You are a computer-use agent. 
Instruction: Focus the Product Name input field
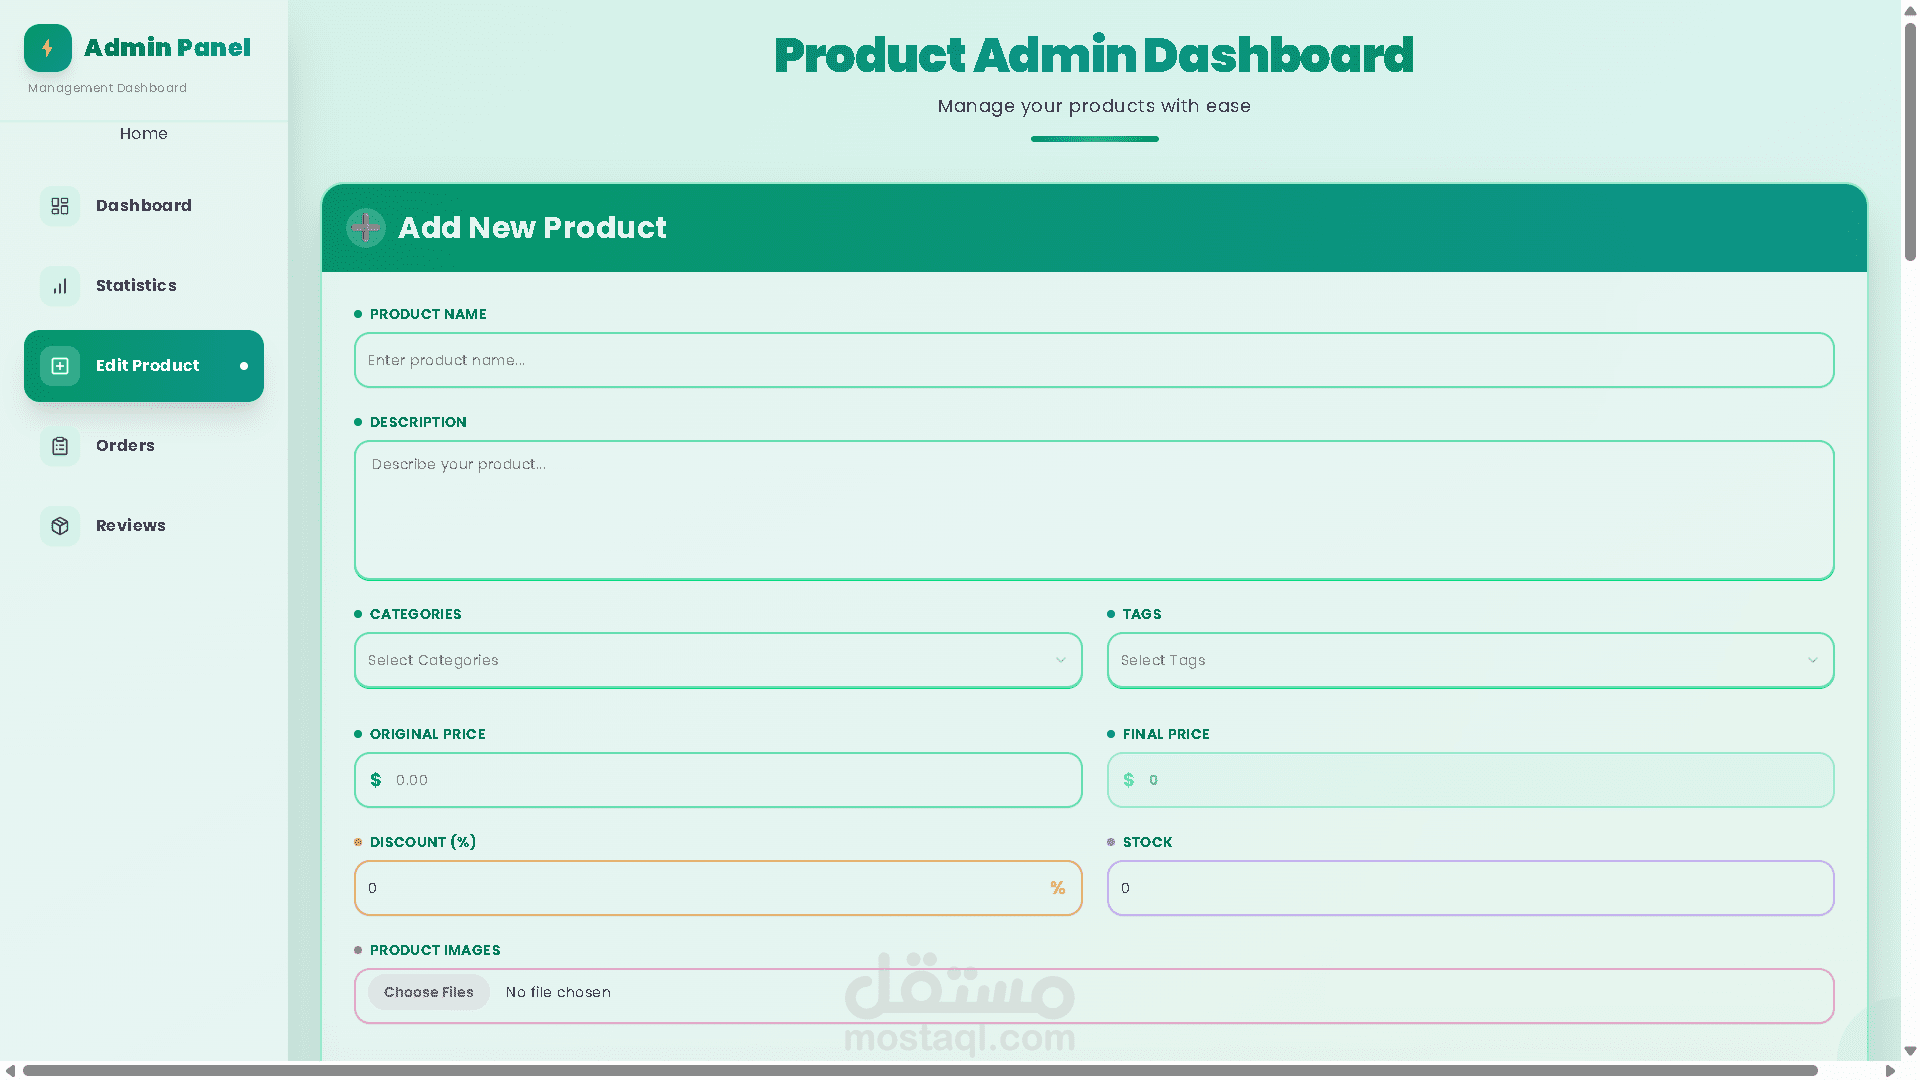tap(1093, 360)
